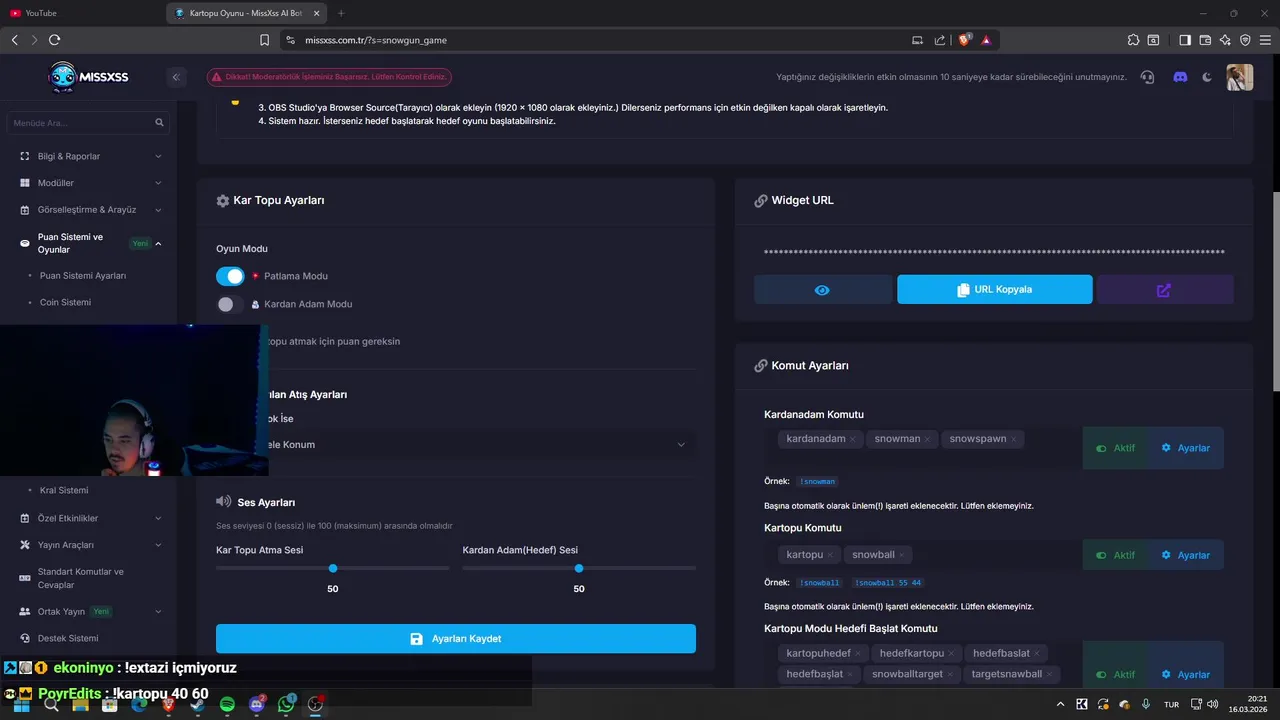
Task: Open the browser hamburger menu
Action: point(1265,40)
